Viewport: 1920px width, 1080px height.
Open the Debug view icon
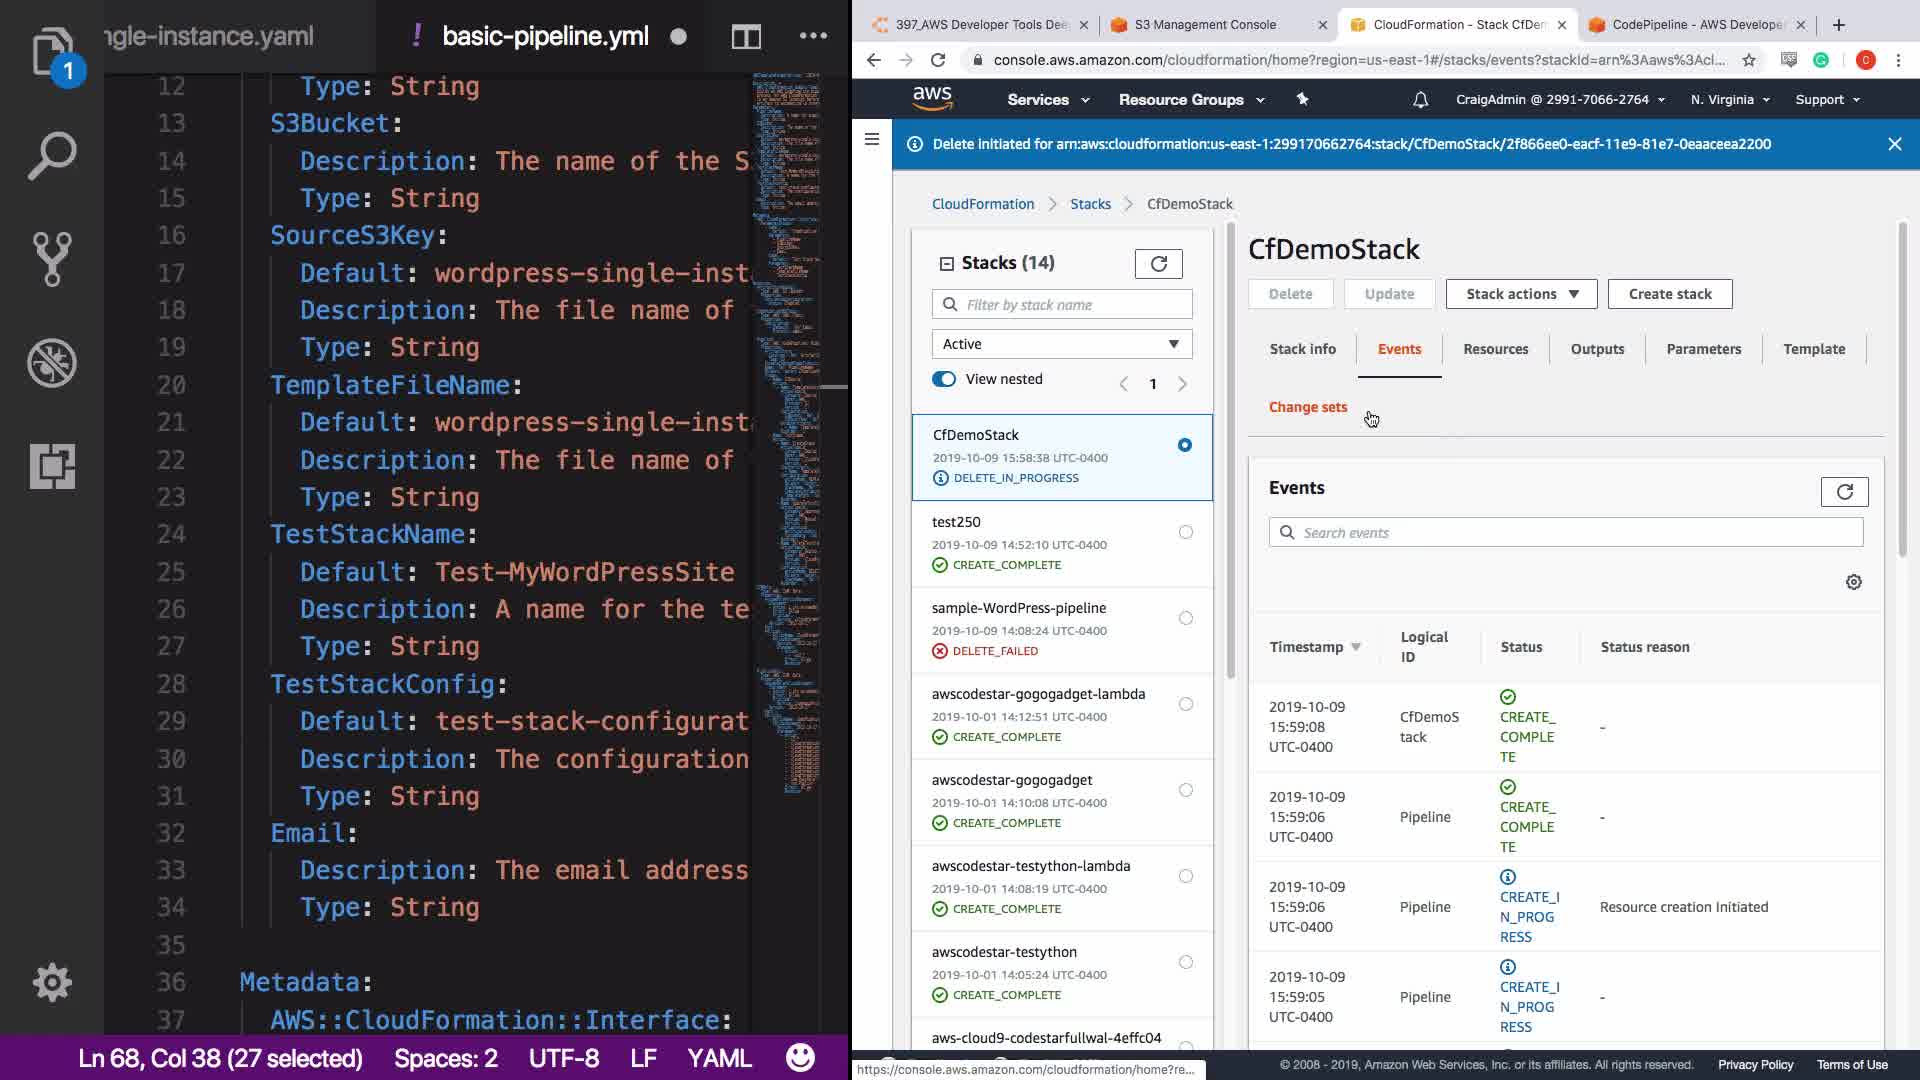[x=52, y=363]
